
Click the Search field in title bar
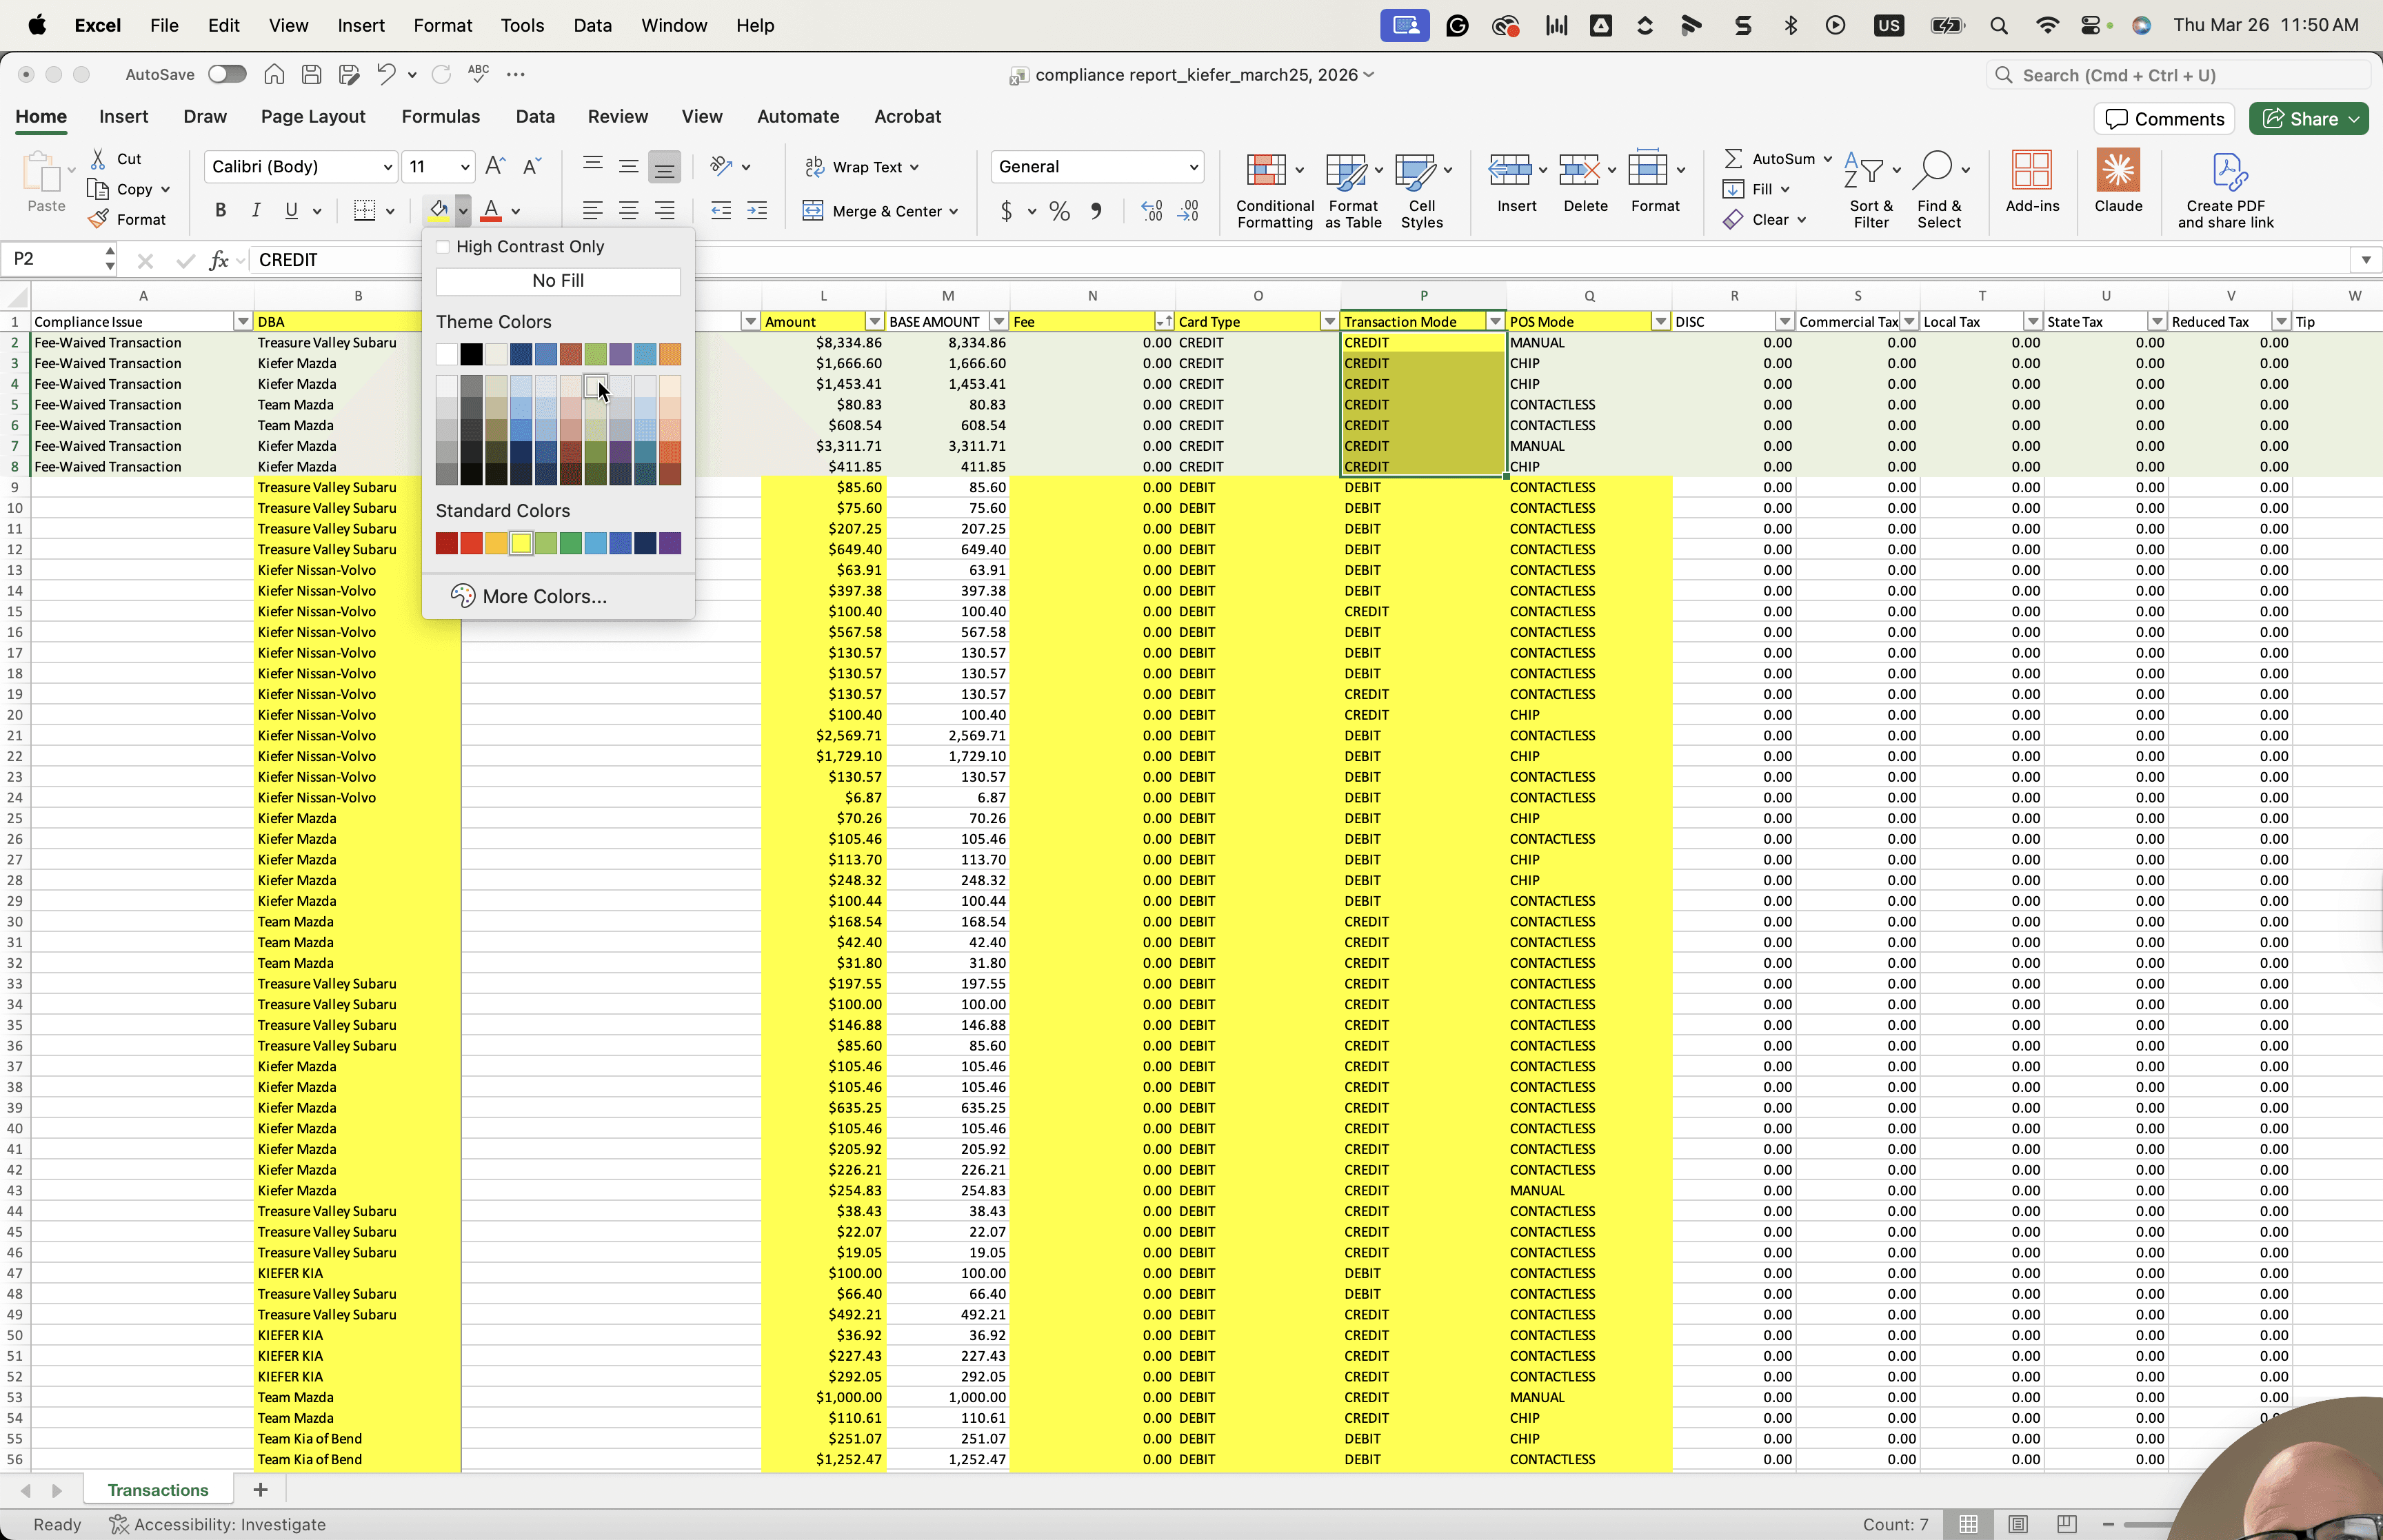point(2178,75)
